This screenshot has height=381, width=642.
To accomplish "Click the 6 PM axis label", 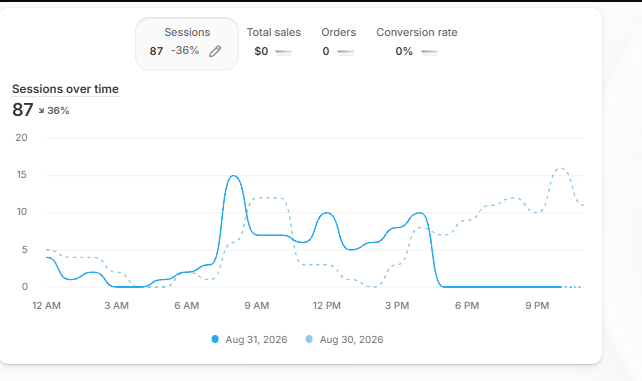I will [467, 306].
